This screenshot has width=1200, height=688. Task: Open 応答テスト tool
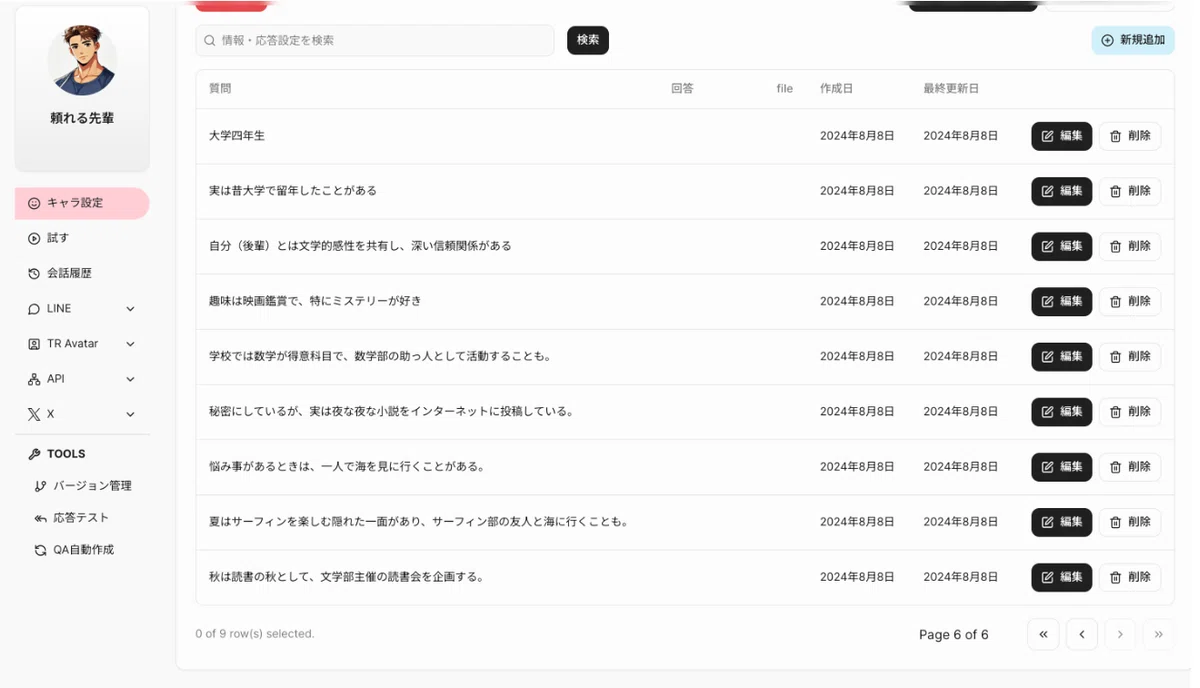pyautogui.click(x=72, y=518)
